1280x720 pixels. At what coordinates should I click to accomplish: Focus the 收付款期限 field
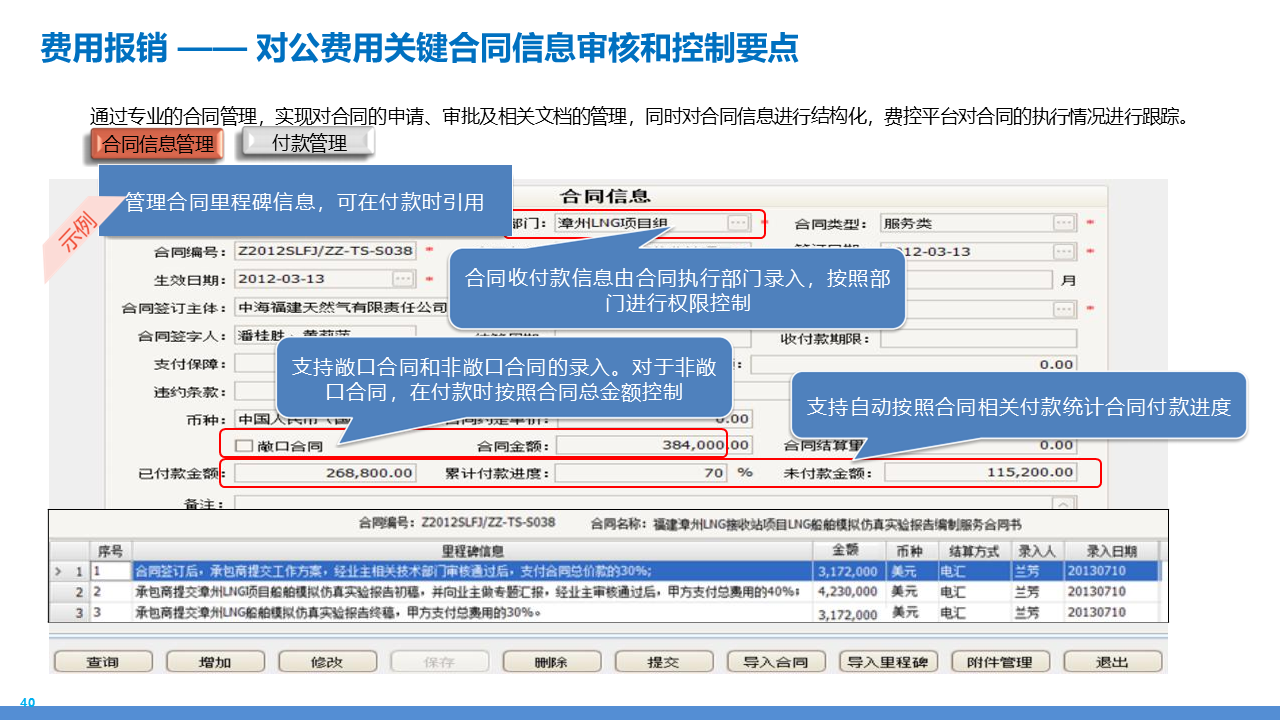pyautogui.click(x=979, y=339)
